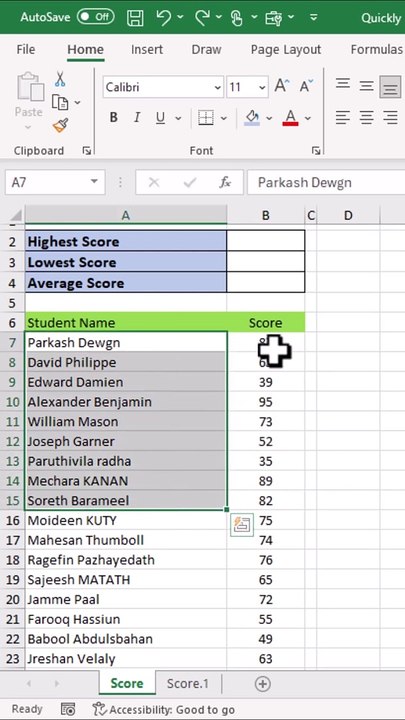Click the Copy icon
This screenshot has width=405, height=720.
point(60,102)
